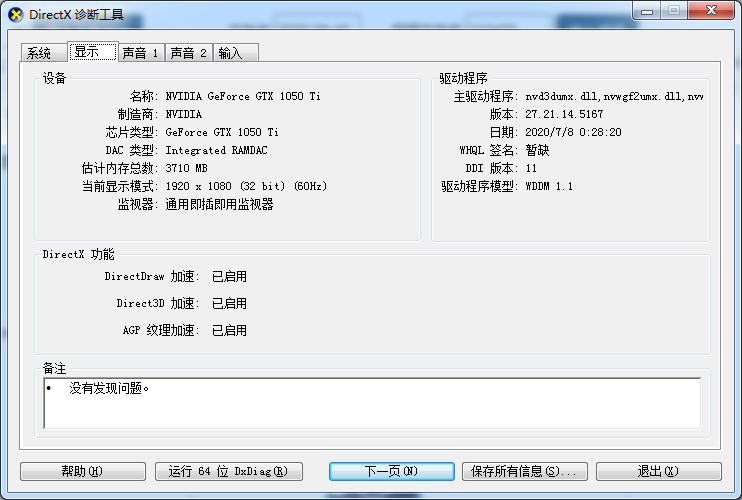Click inside the 备注 notes text box
Screen dimensions: 742x500
(x=372, y=403)
